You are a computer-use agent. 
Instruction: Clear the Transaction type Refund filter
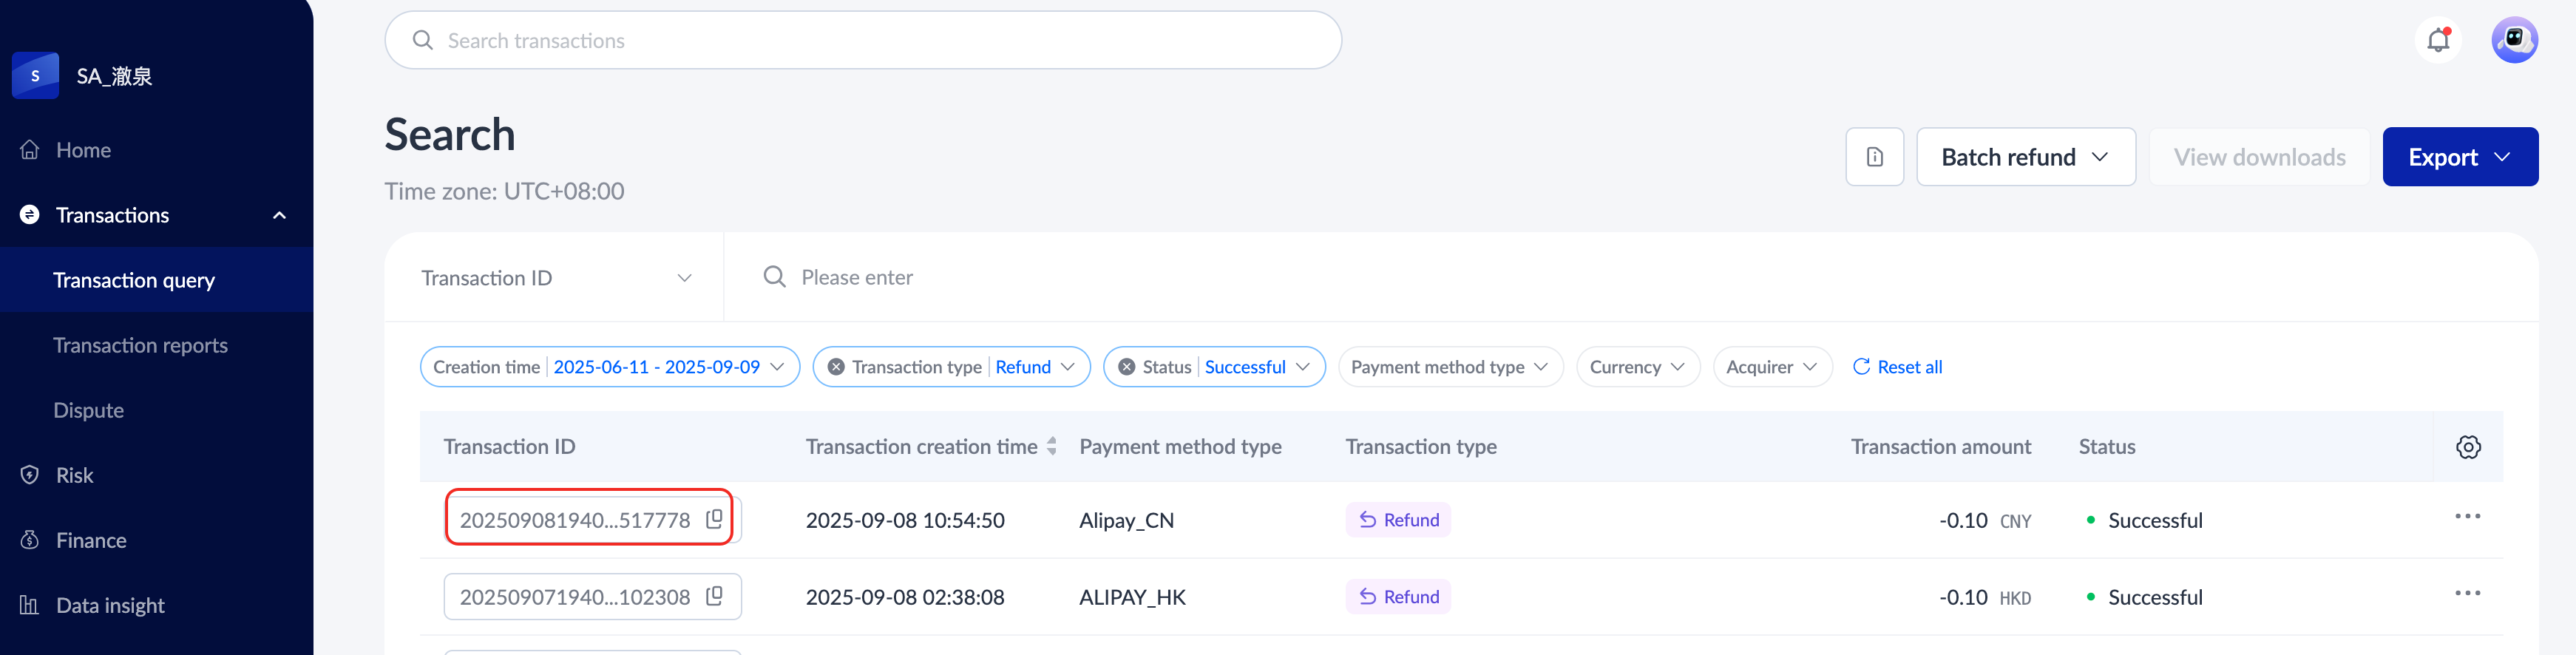[836, 367]
